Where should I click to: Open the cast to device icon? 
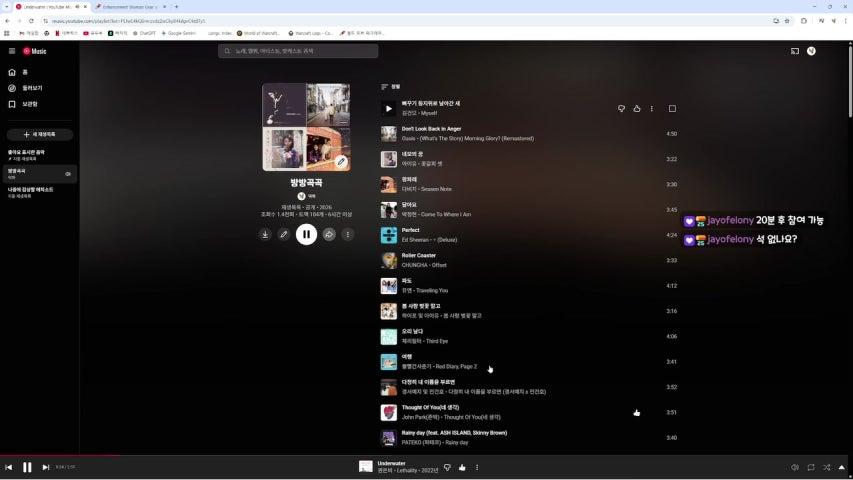(795, 51)
